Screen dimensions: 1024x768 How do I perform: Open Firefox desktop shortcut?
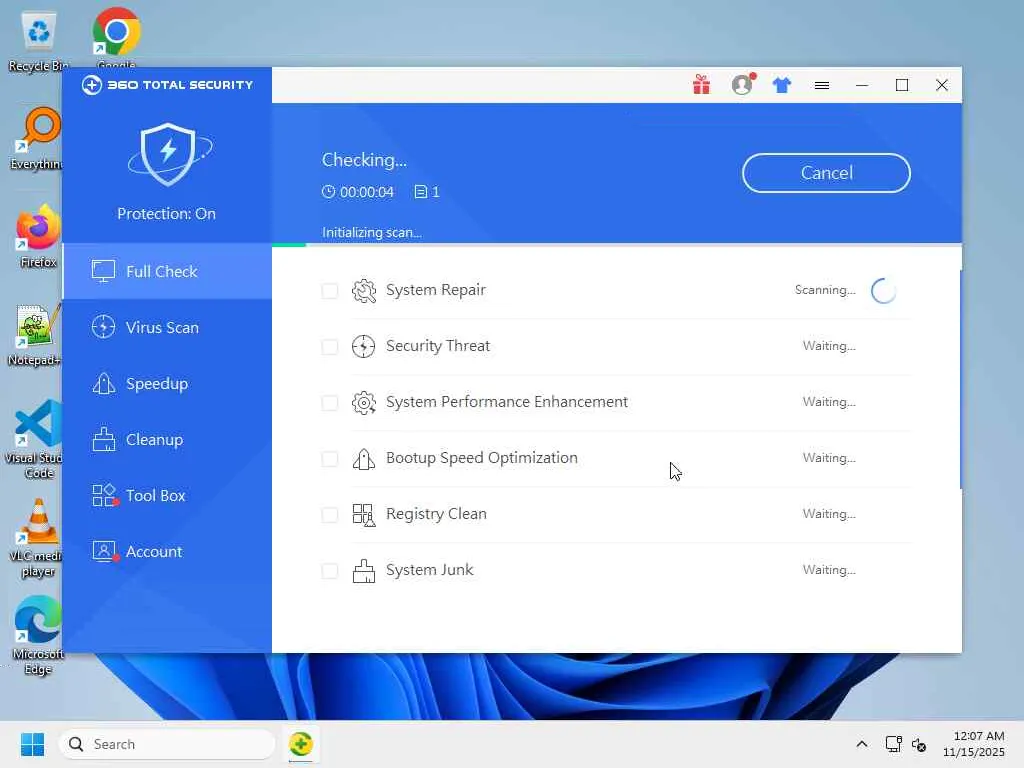[x=38, y=236]
